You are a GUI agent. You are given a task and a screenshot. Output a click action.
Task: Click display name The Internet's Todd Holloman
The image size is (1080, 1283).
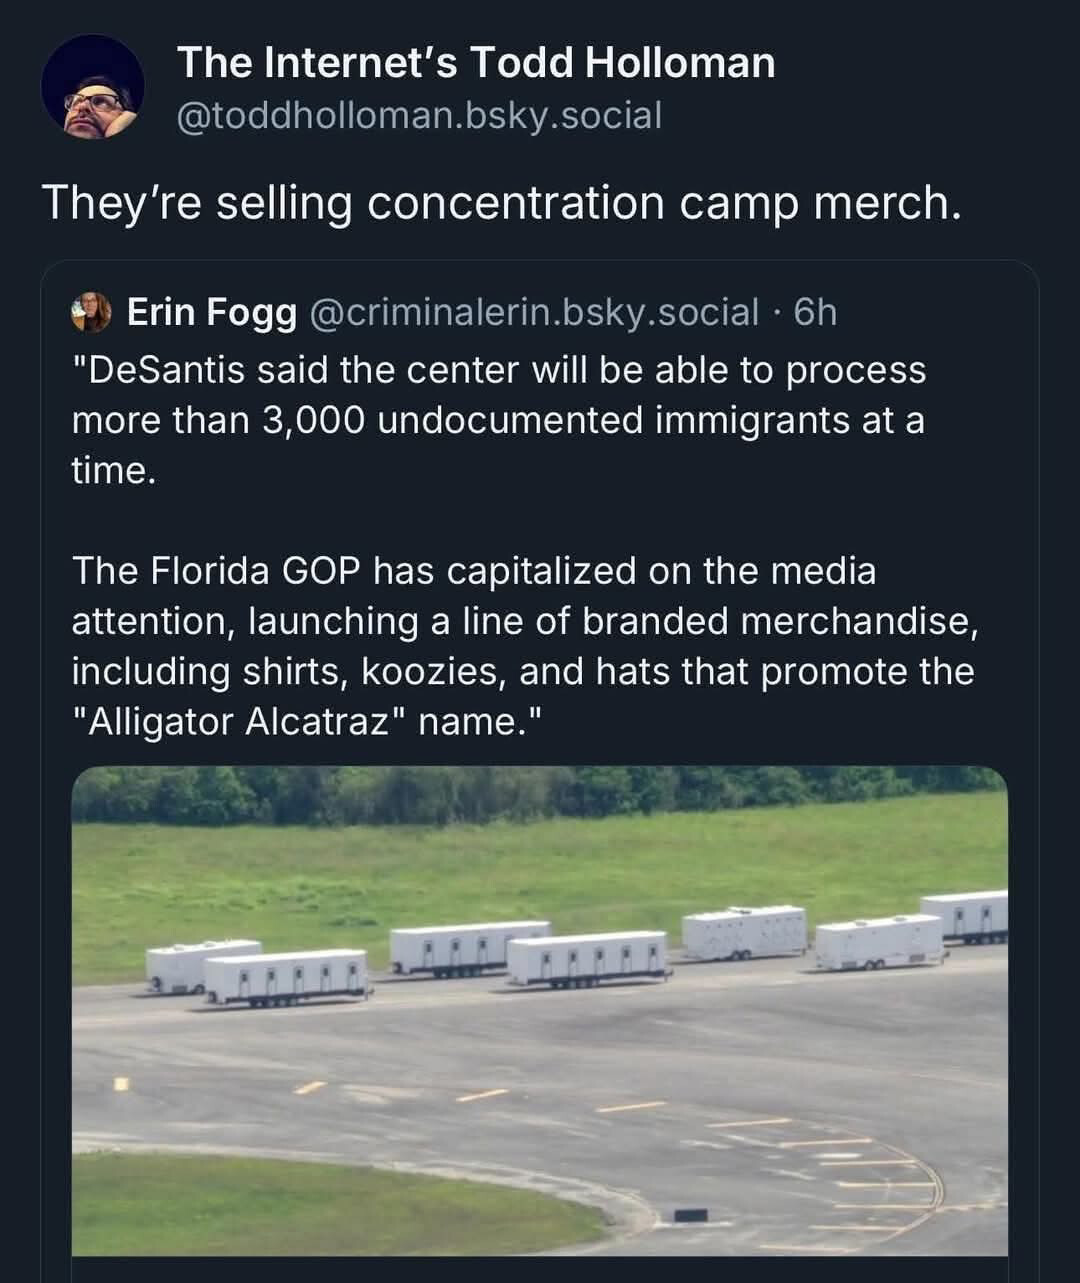[476, 62]
